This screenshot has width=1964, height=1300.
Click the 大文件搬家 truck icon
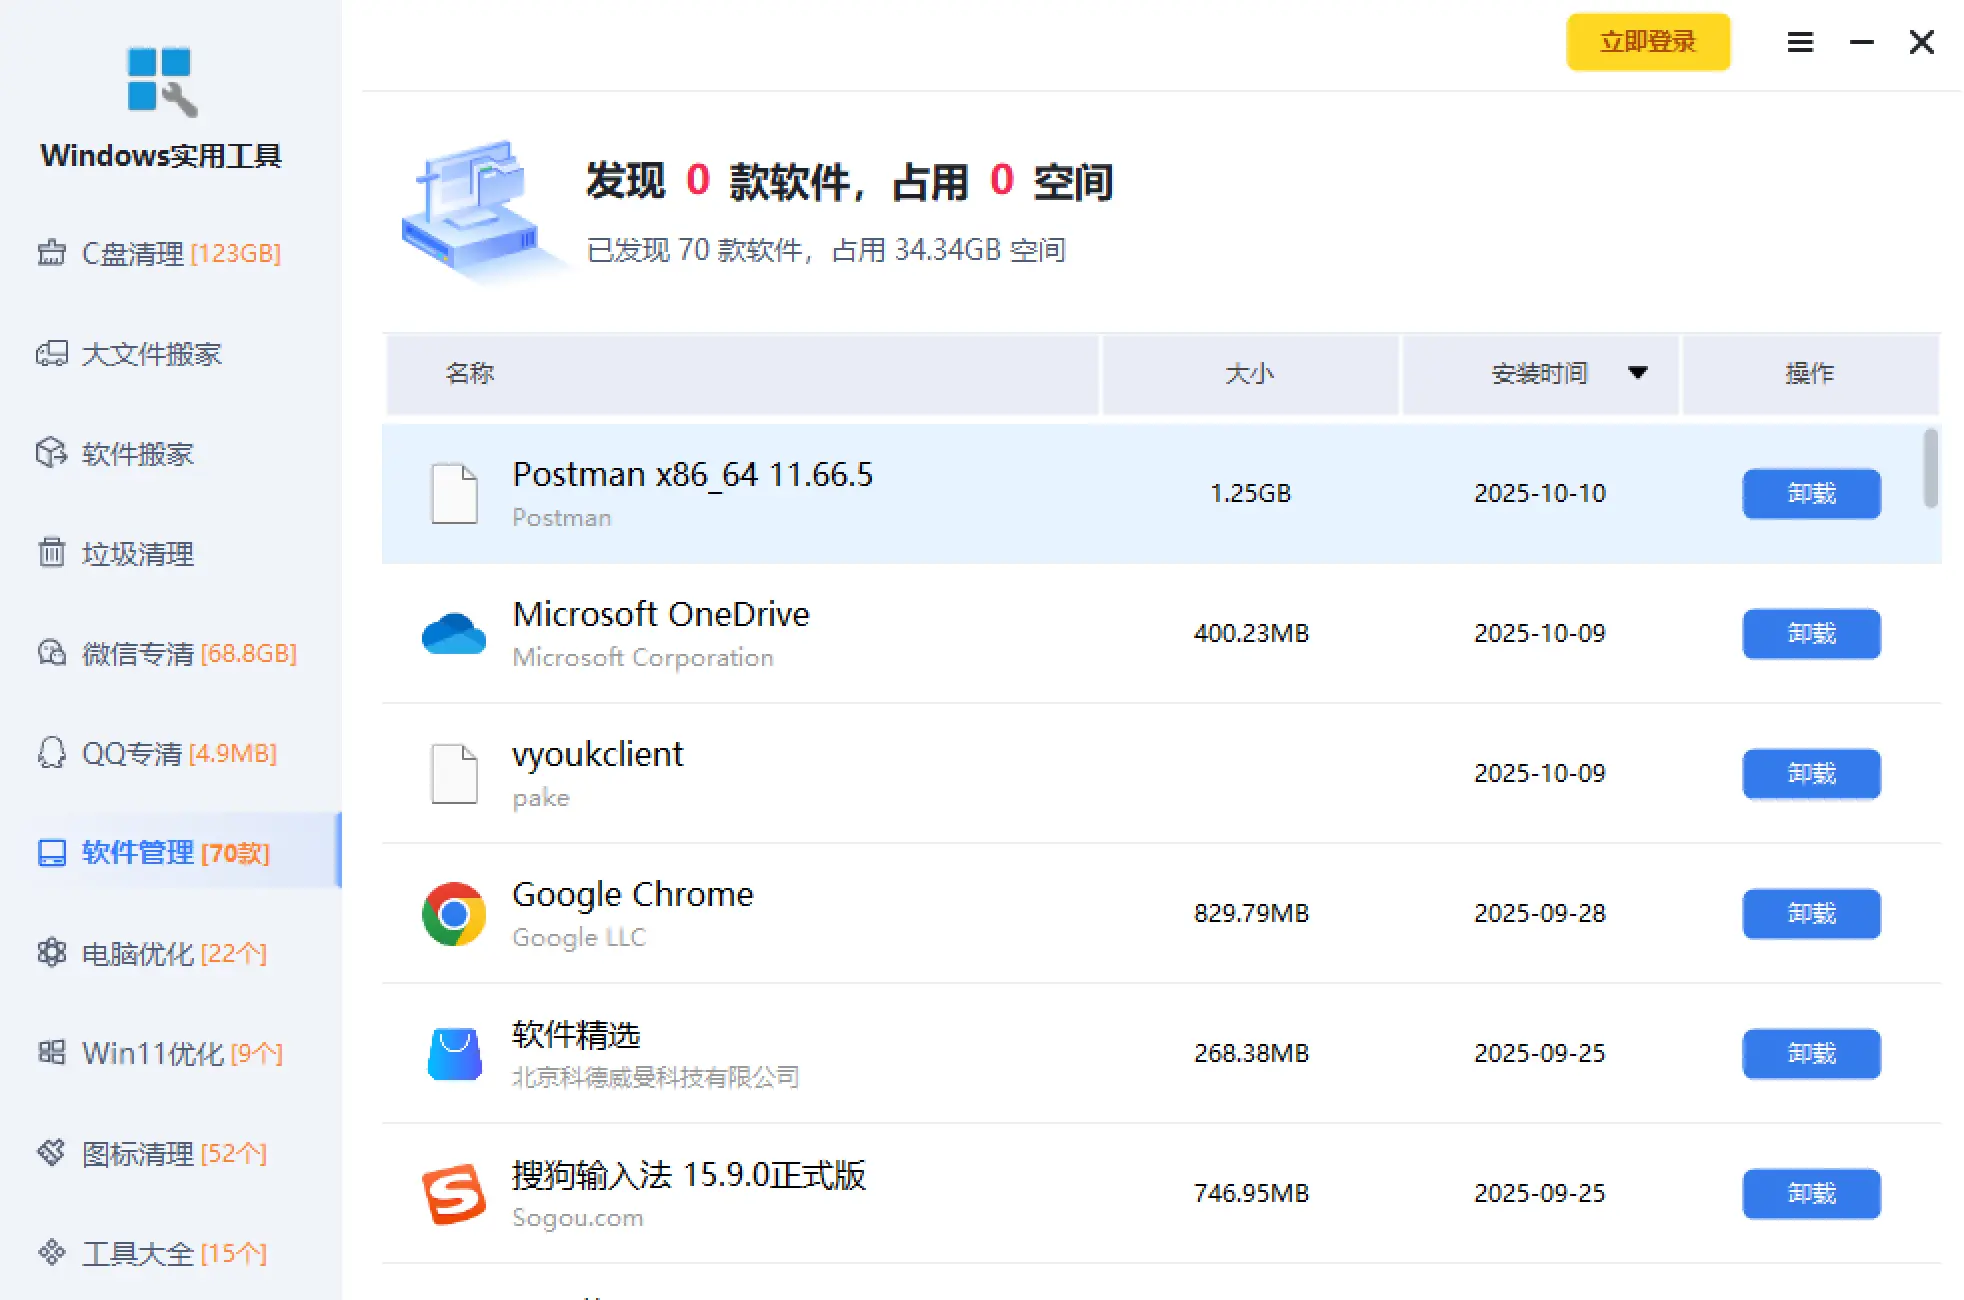(51, 353)
